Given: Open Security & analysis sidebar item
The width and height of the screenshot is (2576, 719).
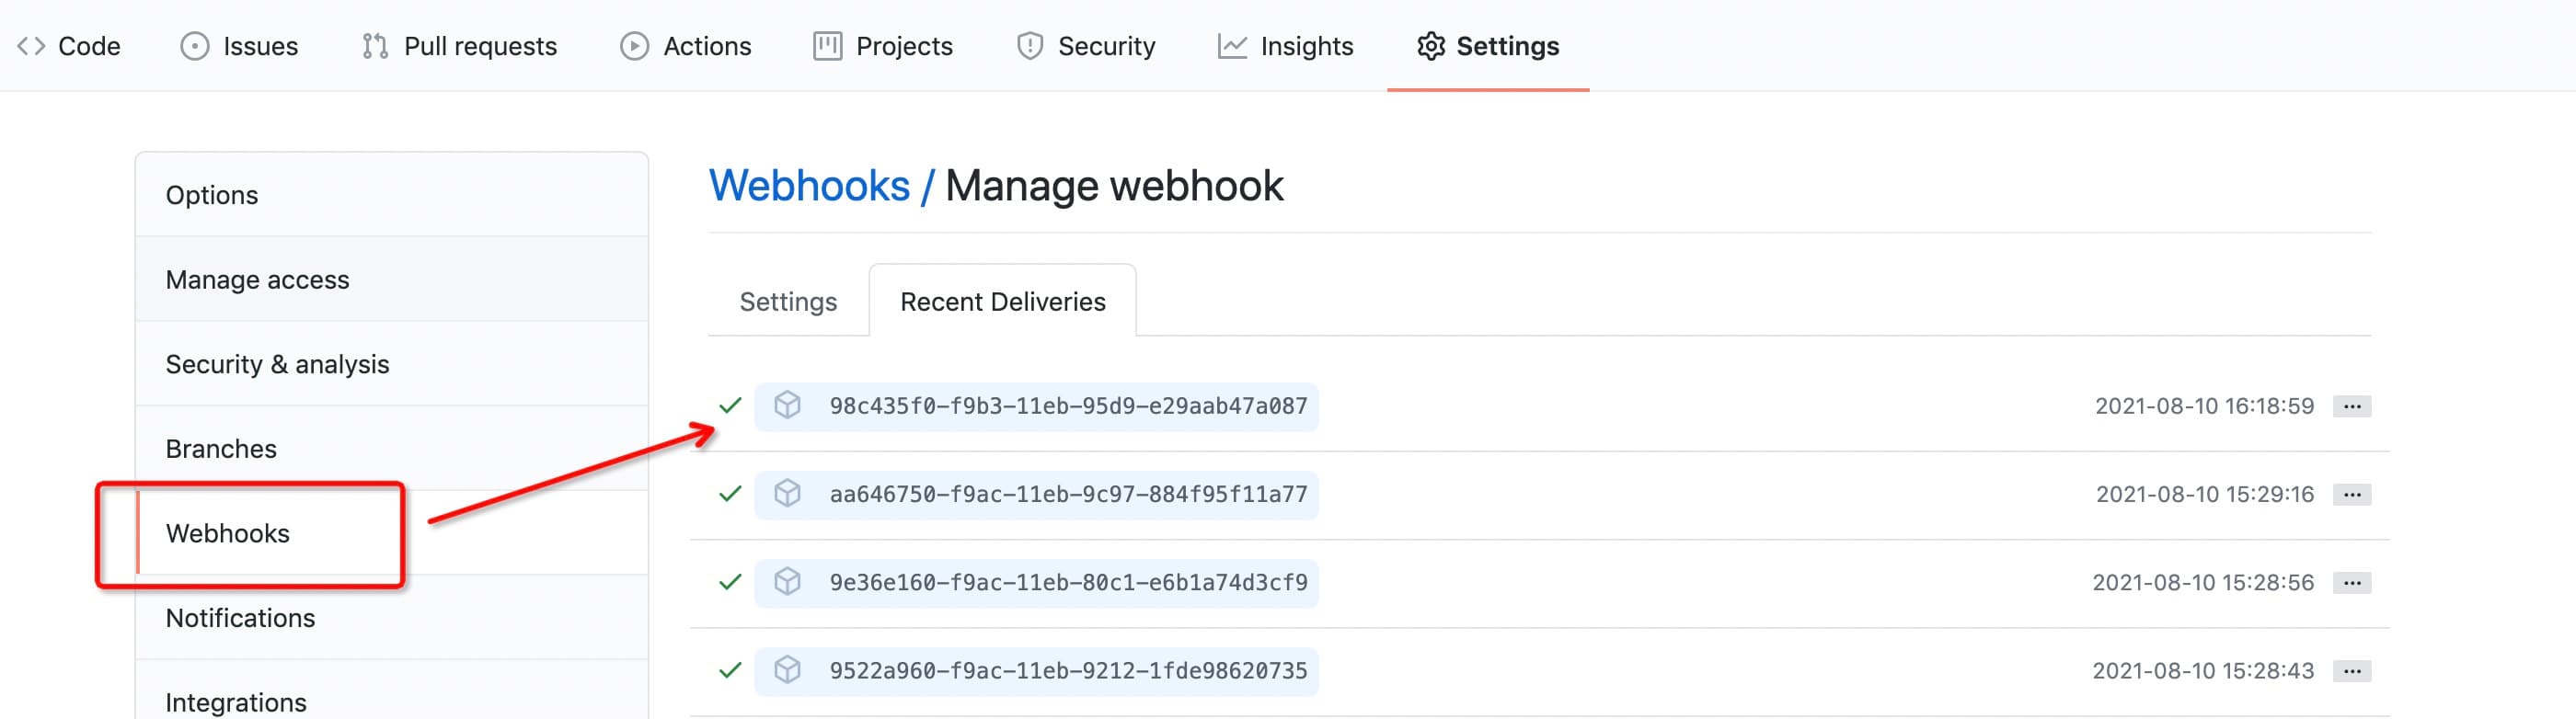Looking at the screenshot, I should point(392,364).
